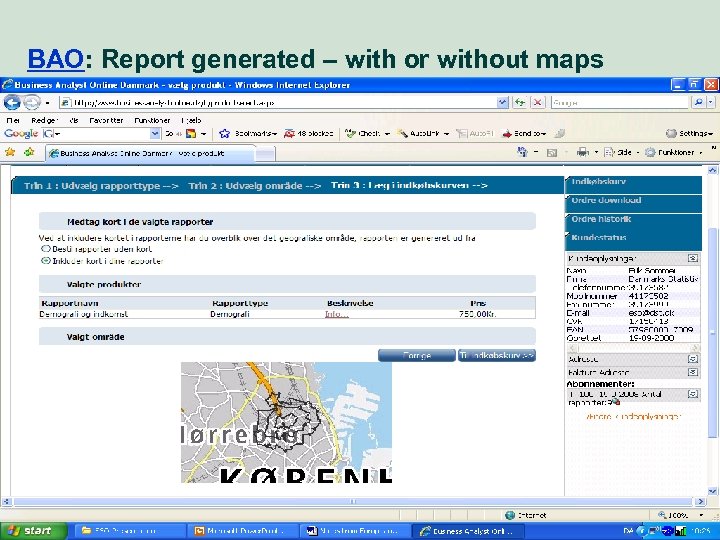Click the BAO hyperlink in slide title
720x540 pixels.
56,60
